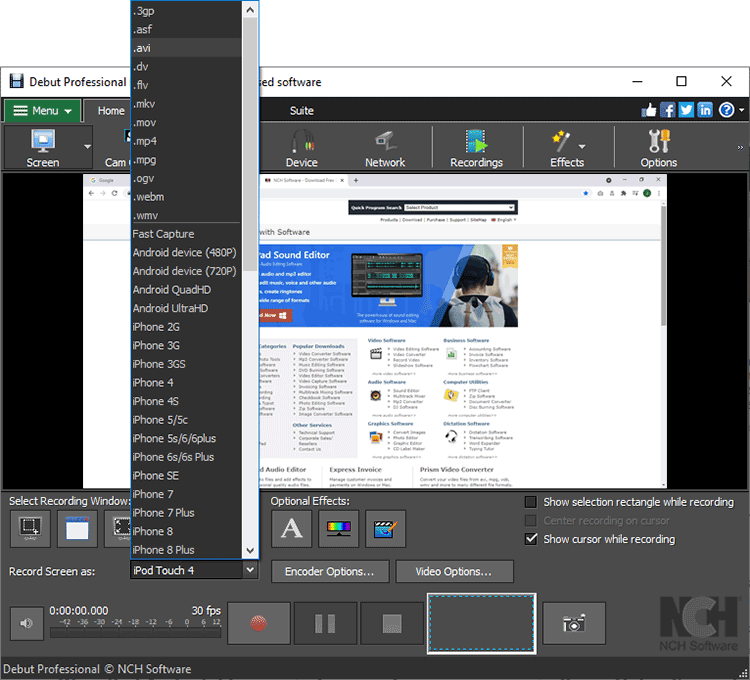Screen dimensions: 750x680
Task: Choose Fast Capture preset
Action: [186, 234]
